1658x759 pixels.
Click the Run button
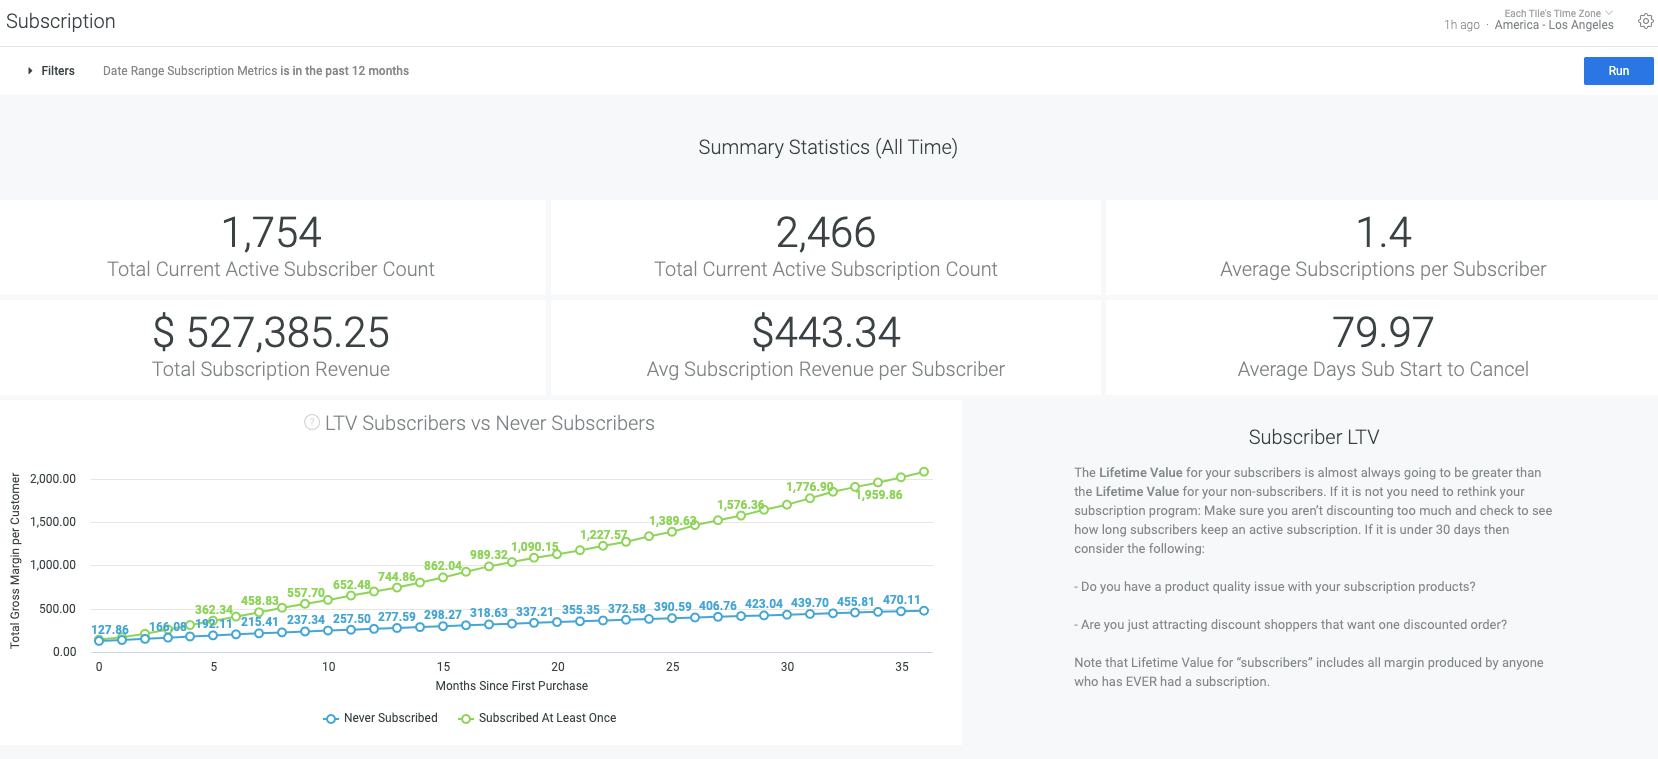point(1618,71)
